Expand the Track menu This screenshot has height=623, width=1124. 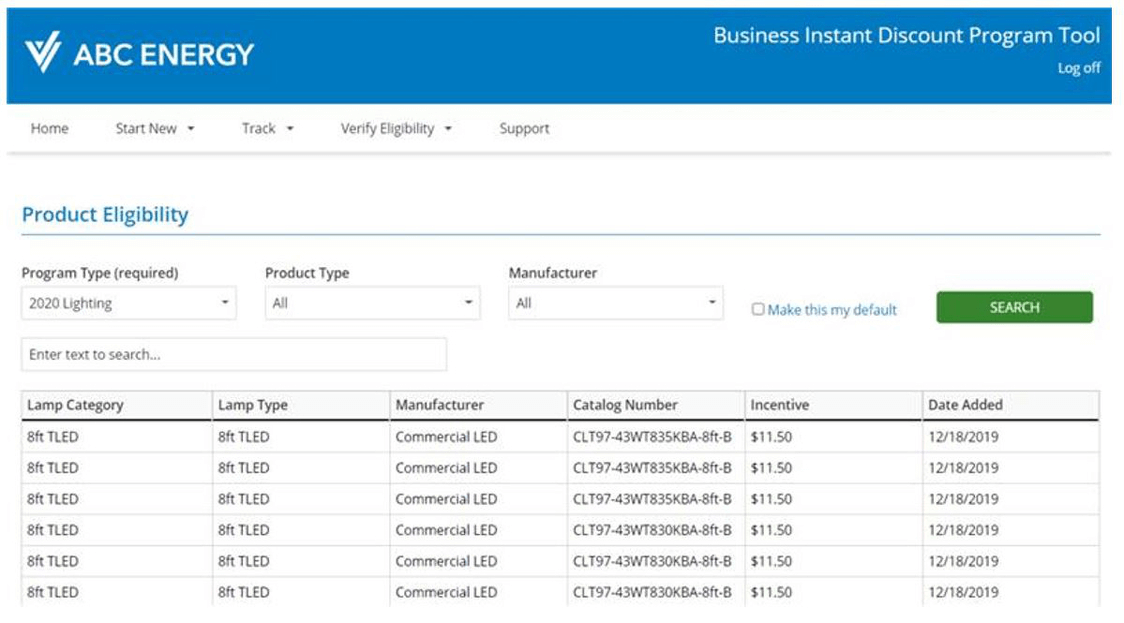point(267,128)
